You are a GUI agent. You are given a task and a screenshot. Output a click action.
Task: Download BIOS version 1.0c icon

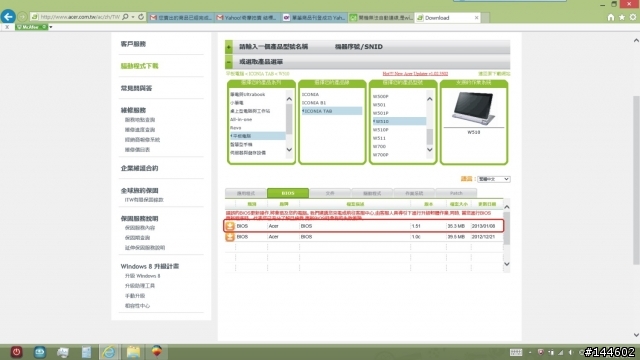point(230,237)
